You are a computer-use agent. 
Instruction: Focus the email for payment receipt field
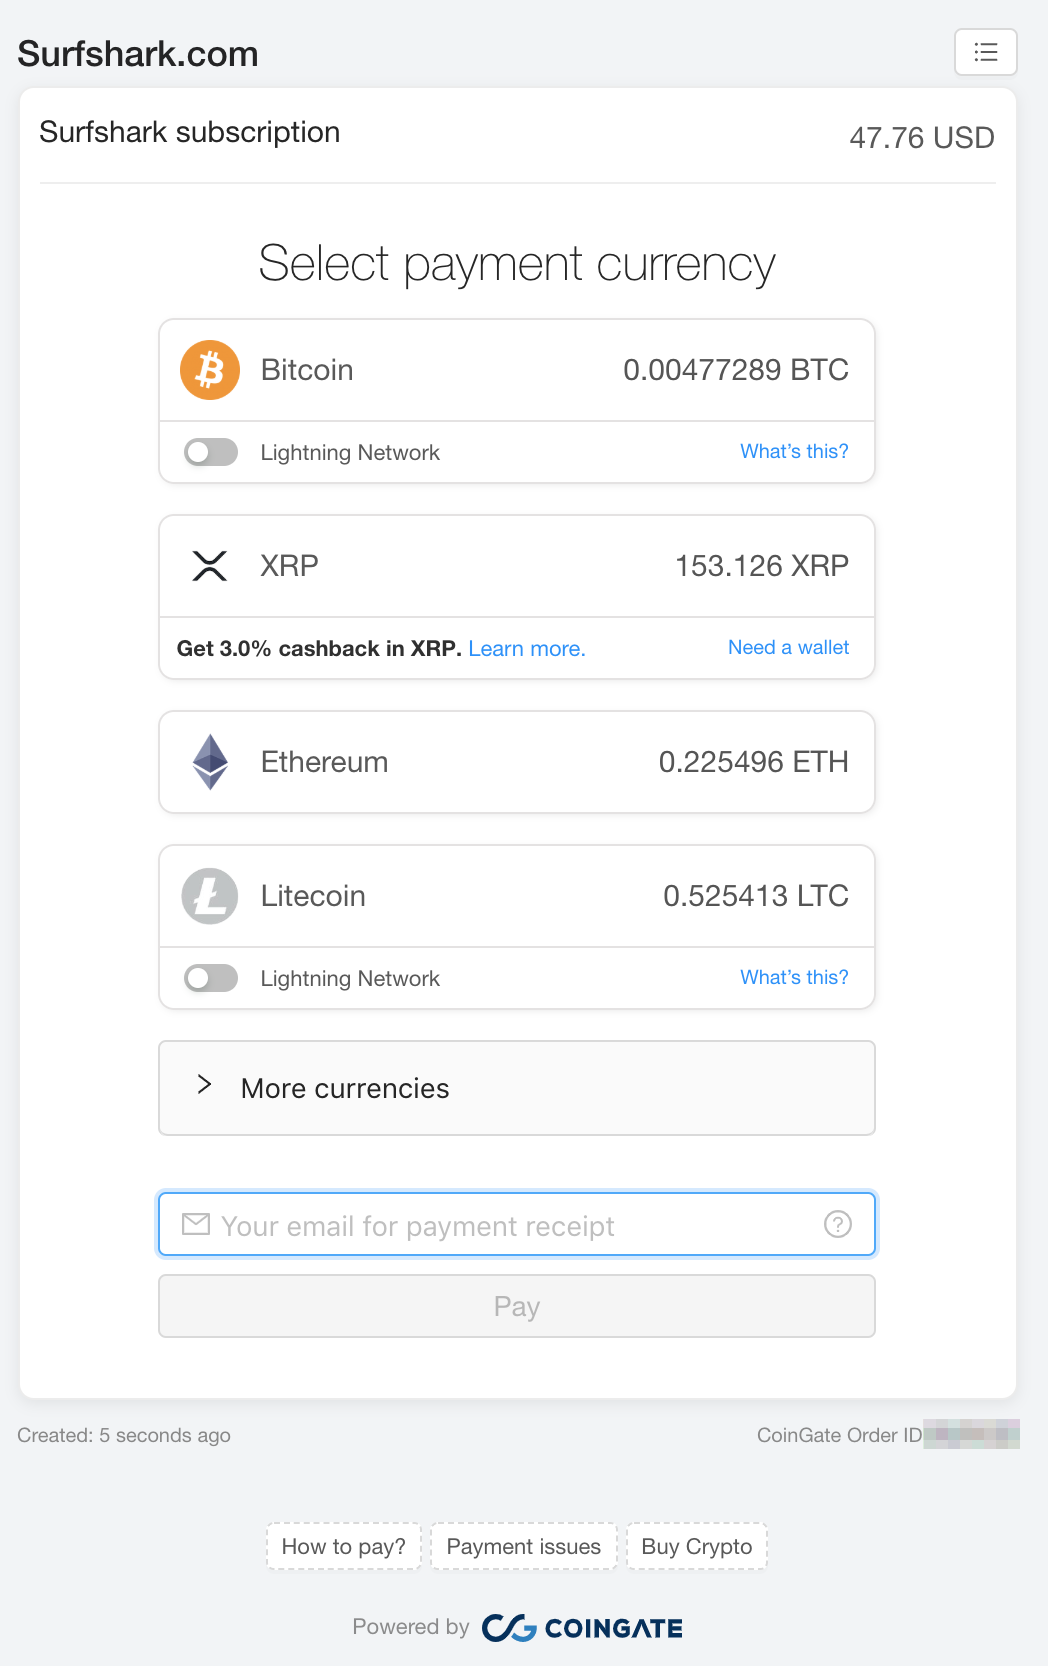click(x=517, y=1224)
